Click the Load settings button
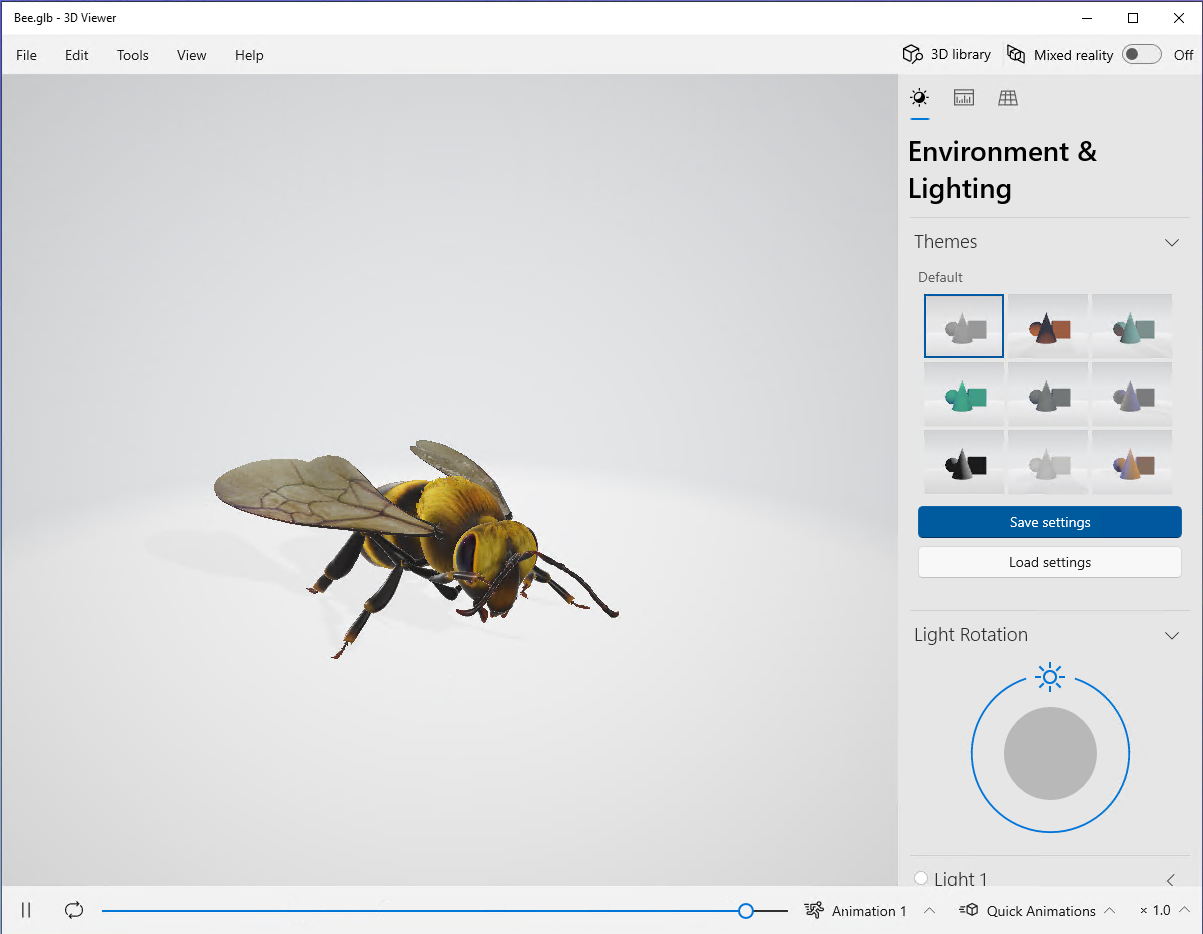The width and height of the screenshot is (1203, 934). tap(1049, 562)
